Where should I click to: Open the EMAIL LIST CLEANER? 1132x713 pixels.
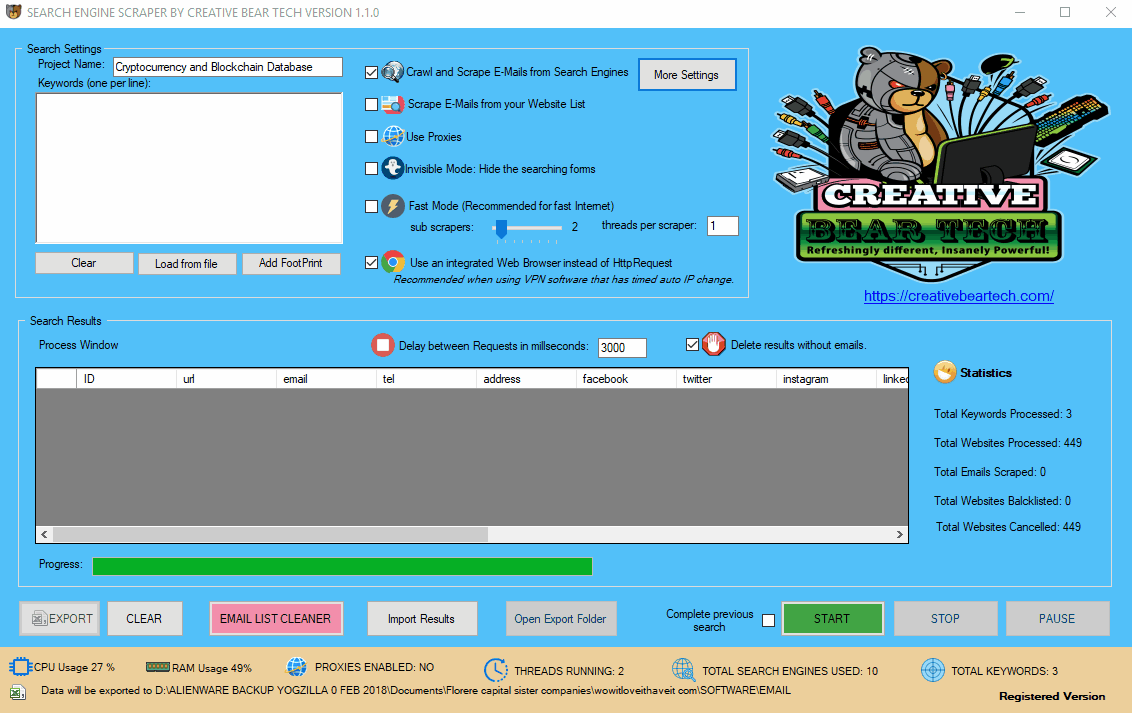(x=276, y=618)
